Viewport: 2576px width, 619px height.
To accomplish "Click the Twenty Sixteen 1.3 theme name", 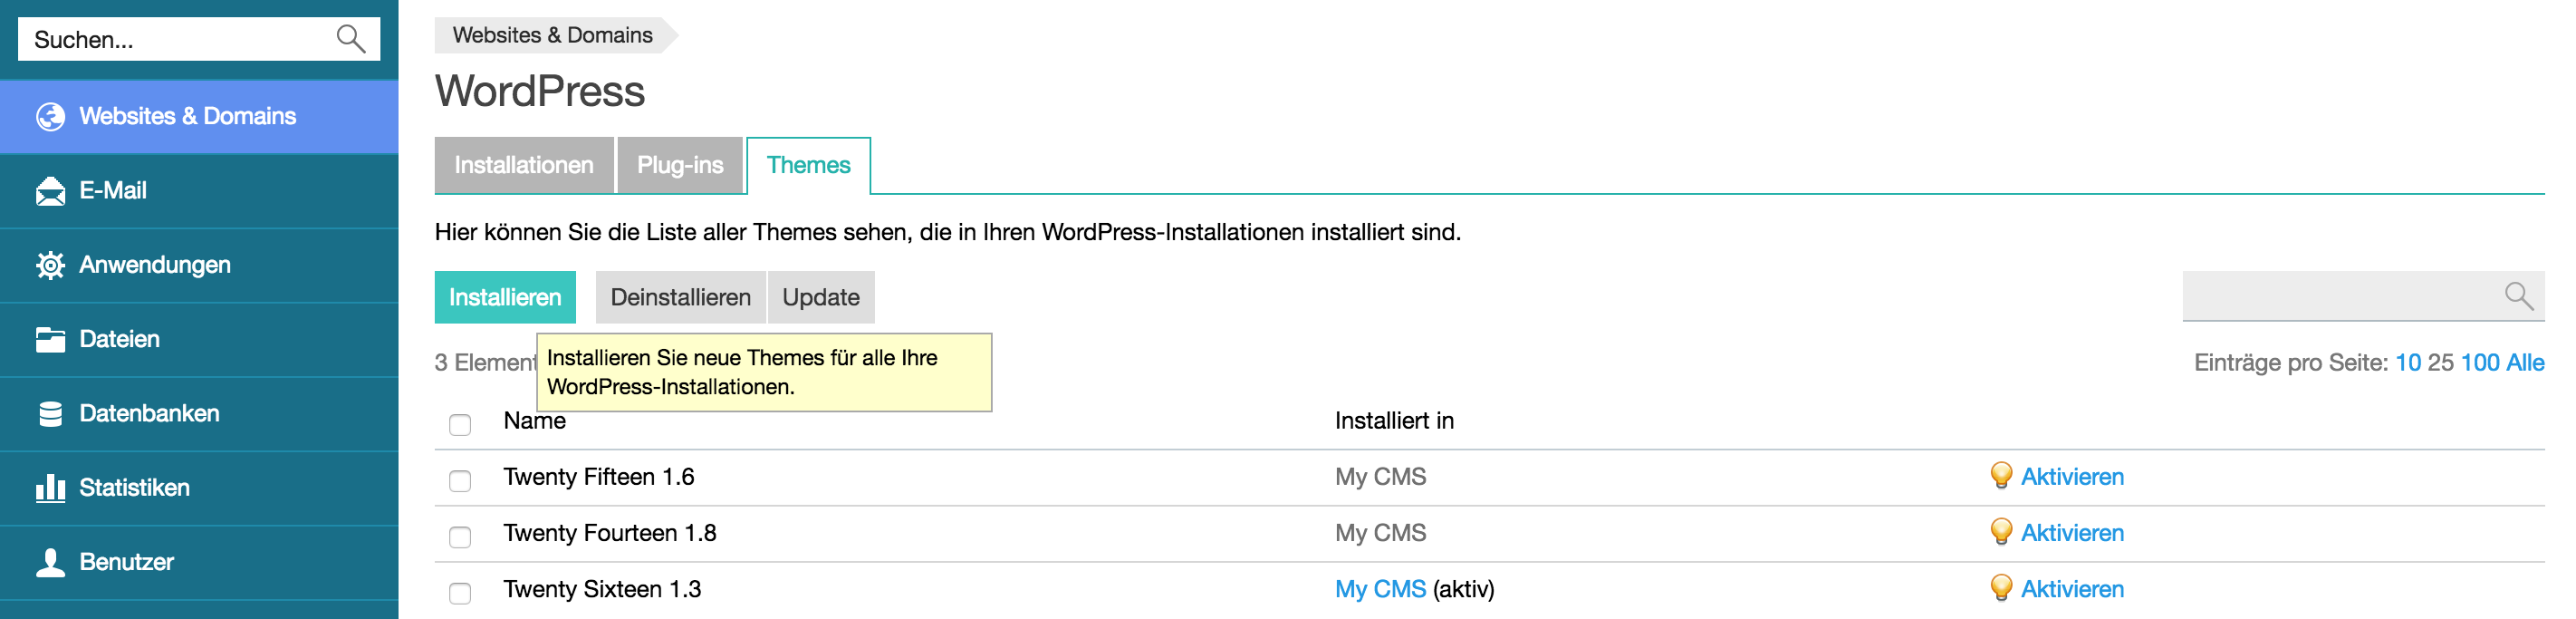I will point(602,589).
